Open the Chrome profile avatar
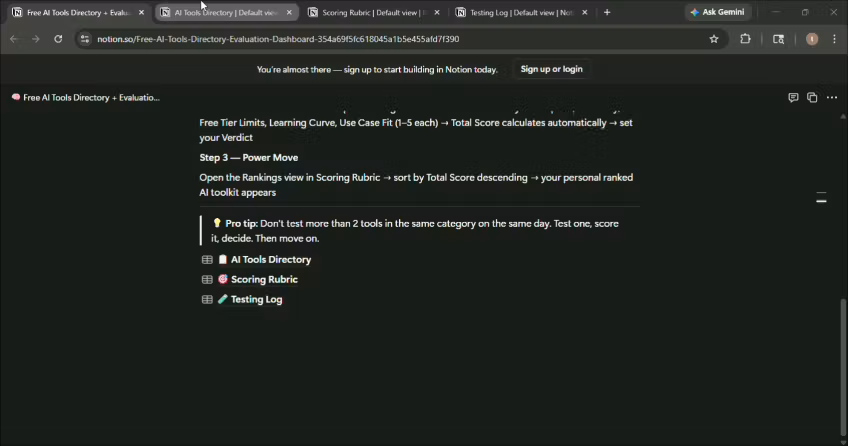 [812, 39]
